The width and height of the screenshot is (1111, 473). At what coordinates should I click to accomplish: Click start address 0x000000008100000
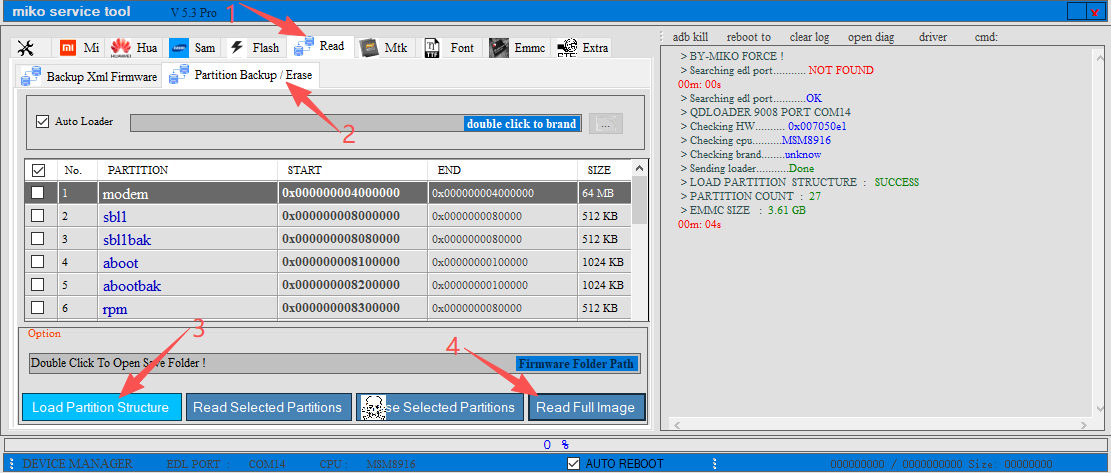(x=341, y=262)
